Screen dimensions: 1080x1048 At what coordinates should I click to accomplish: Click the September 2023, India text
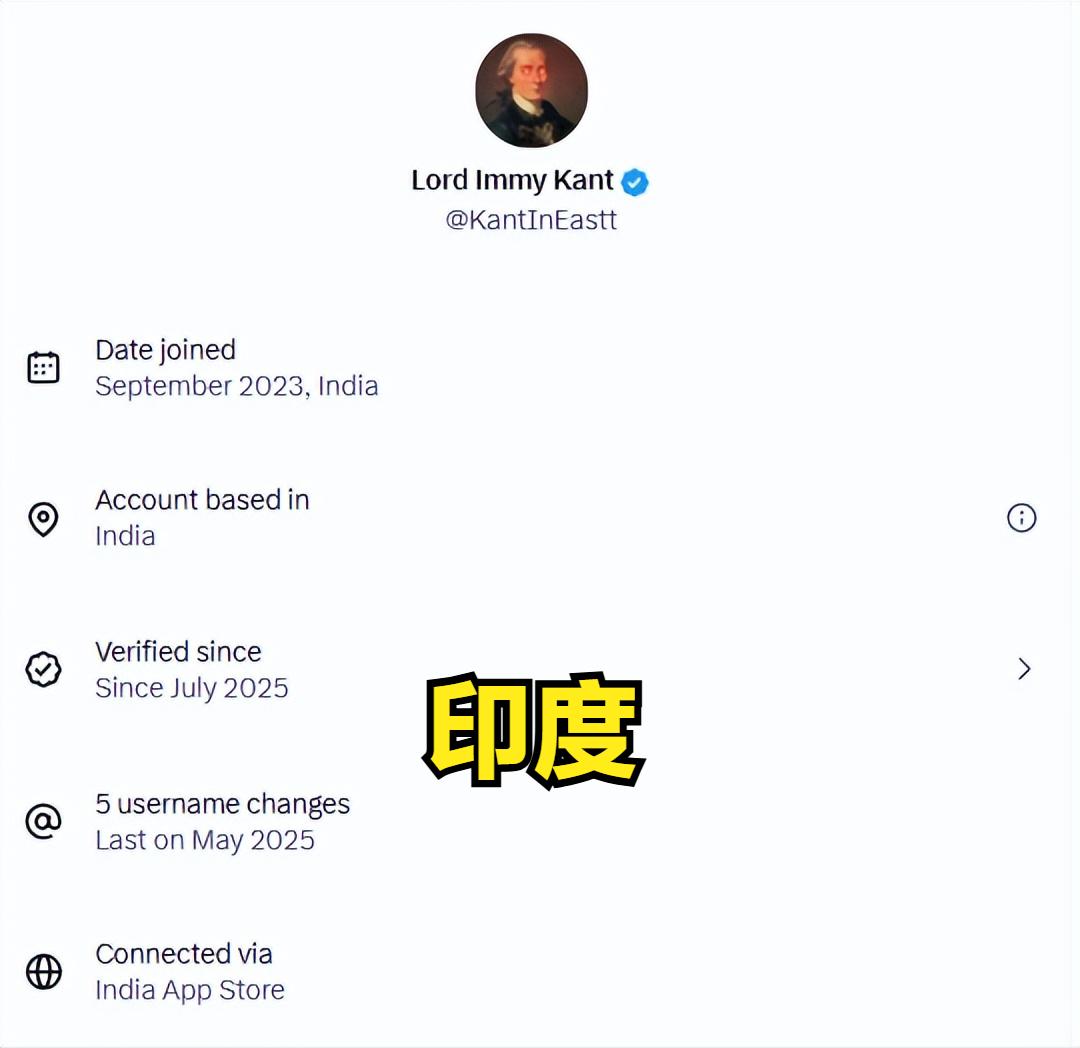(x=237, y=386)
